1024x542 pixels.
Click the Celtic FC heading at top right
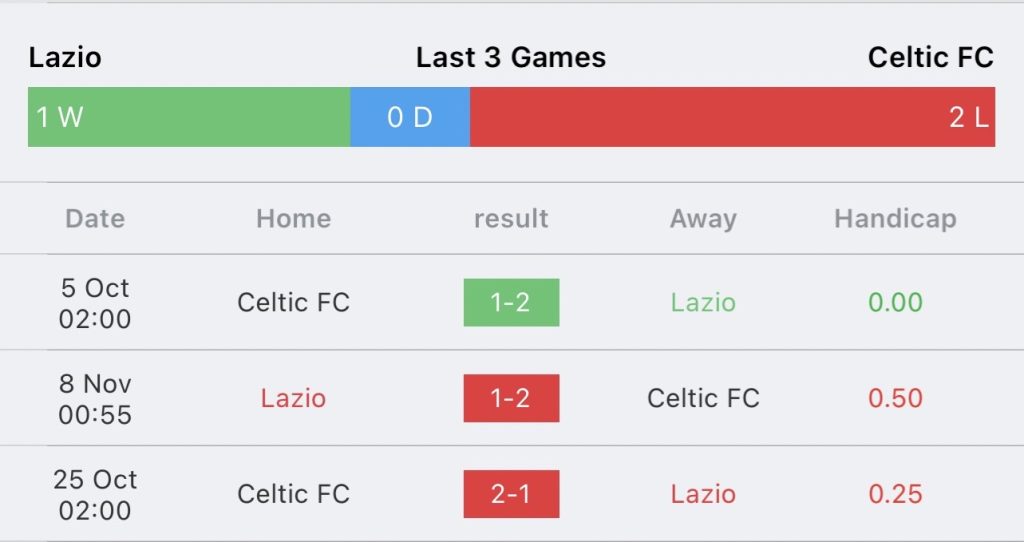click(x=931, y=57)
